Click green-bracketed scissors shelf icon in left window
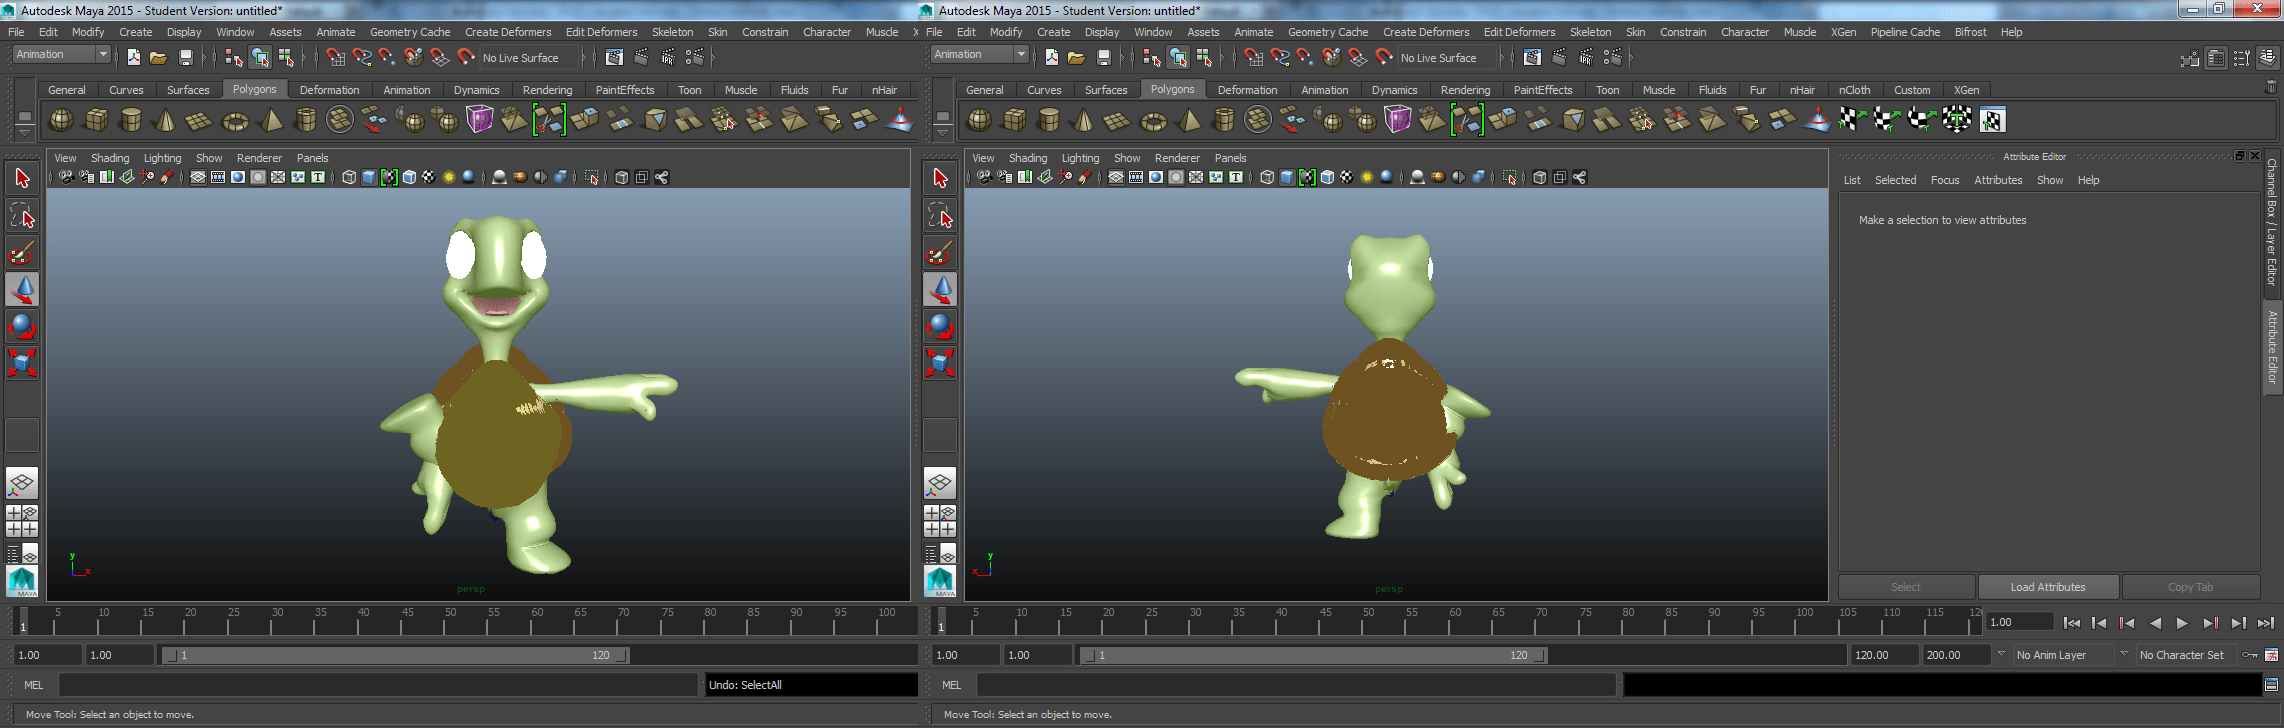2284x728 pixels. [x=549, y=120]
